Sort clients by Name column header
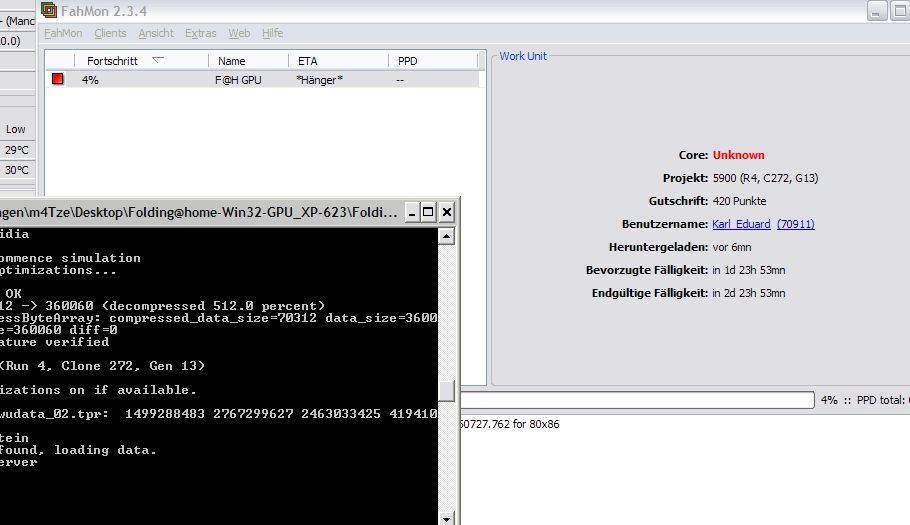Image resolution: width=910 pixels, height=525 pixels. [x=248, y=60]
